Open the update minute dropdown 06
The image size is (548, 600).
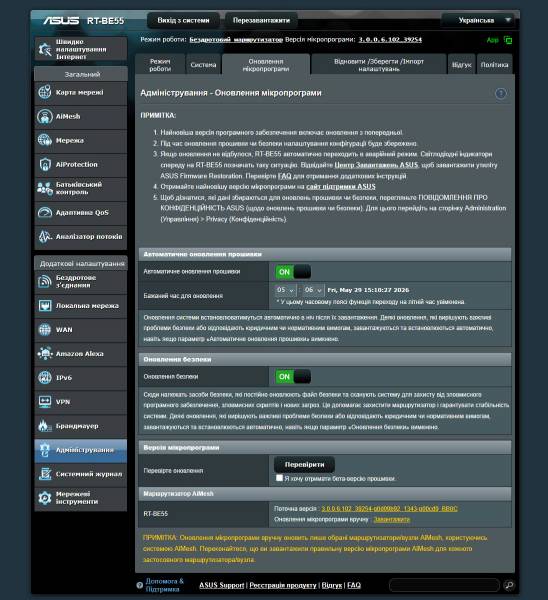click(313, 290)
